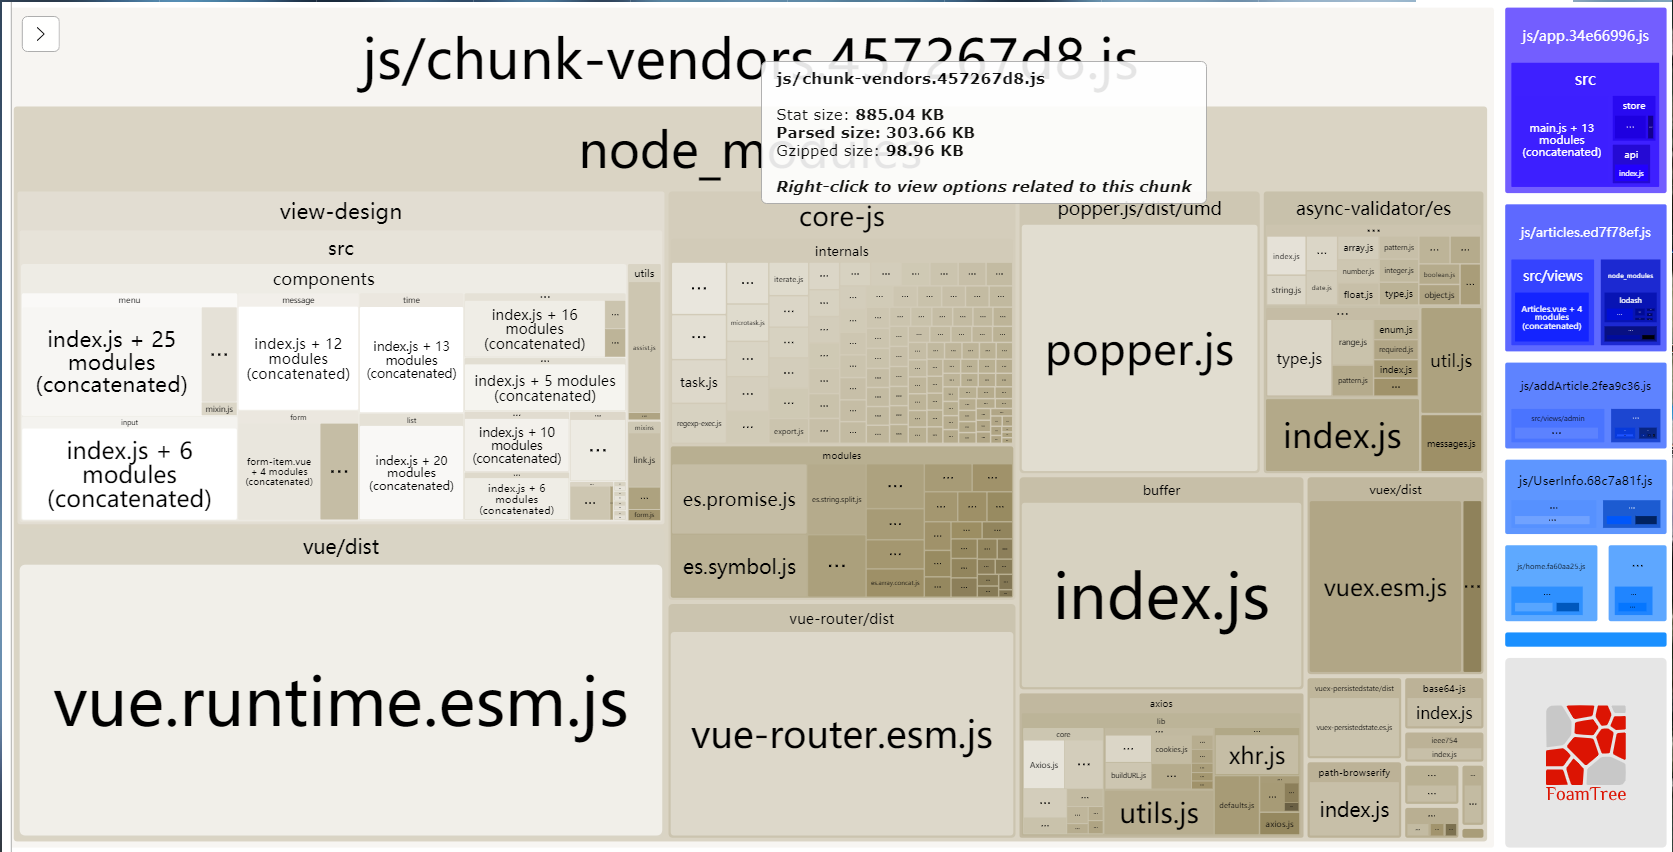The height and width of the screenshot is (852, 1673).
Task: Select the messages.js cell
Action: tap(1451, 444)
